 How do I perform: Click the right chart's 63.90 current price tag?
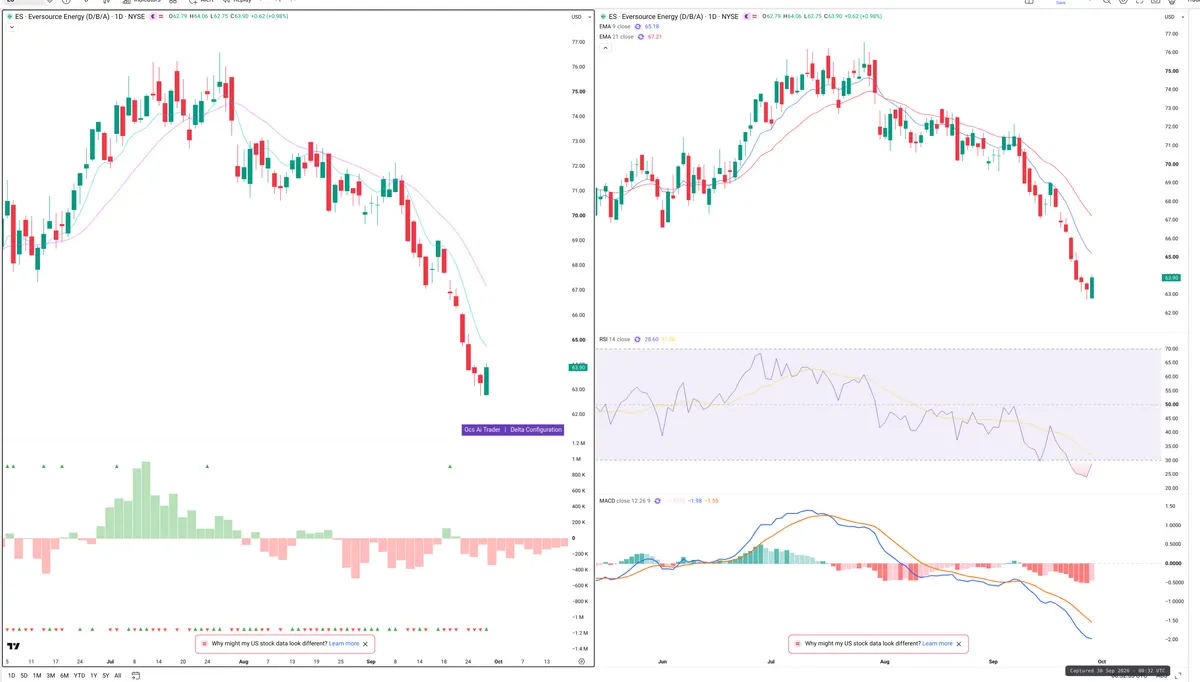[x=1171, y=278]
